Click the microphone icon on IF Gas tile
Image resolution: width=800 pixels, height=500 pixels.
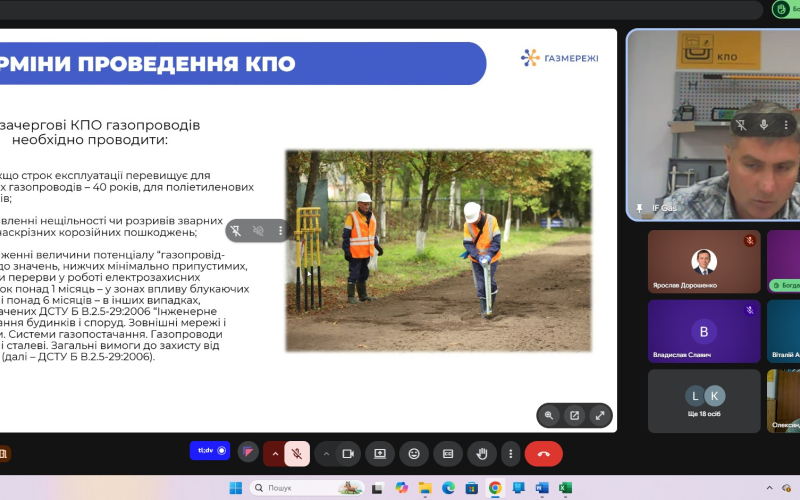764,124
